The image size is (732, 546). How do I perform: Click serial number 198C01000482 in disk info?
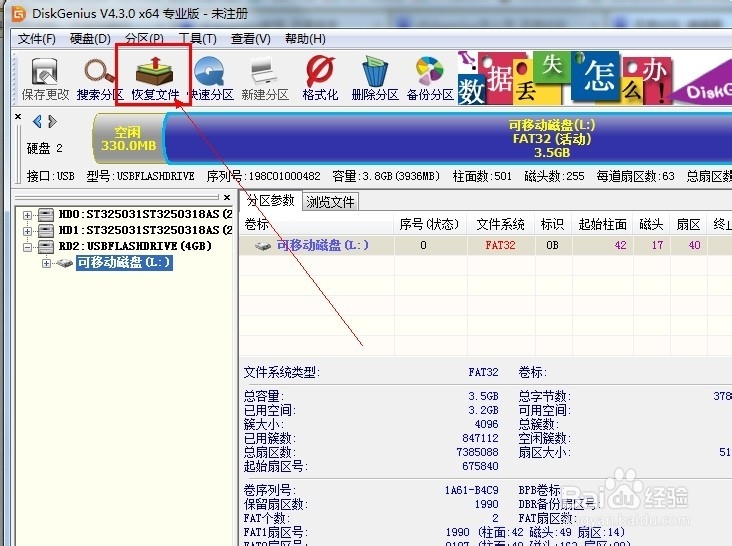[284, 176]
